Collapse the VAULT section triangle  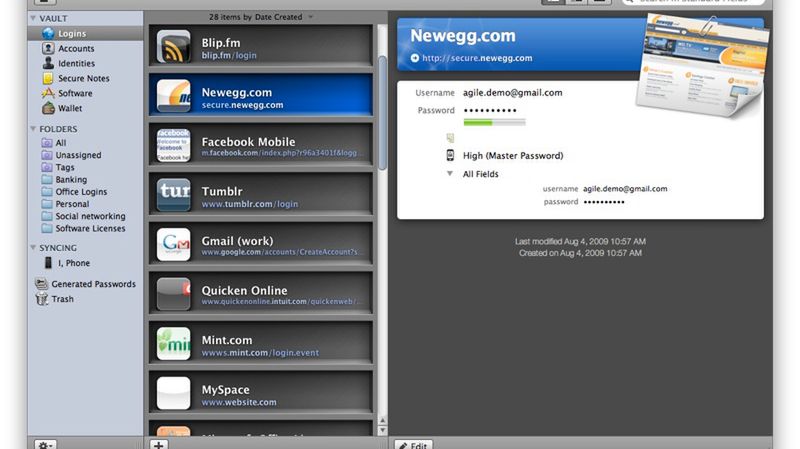(33, 18)
